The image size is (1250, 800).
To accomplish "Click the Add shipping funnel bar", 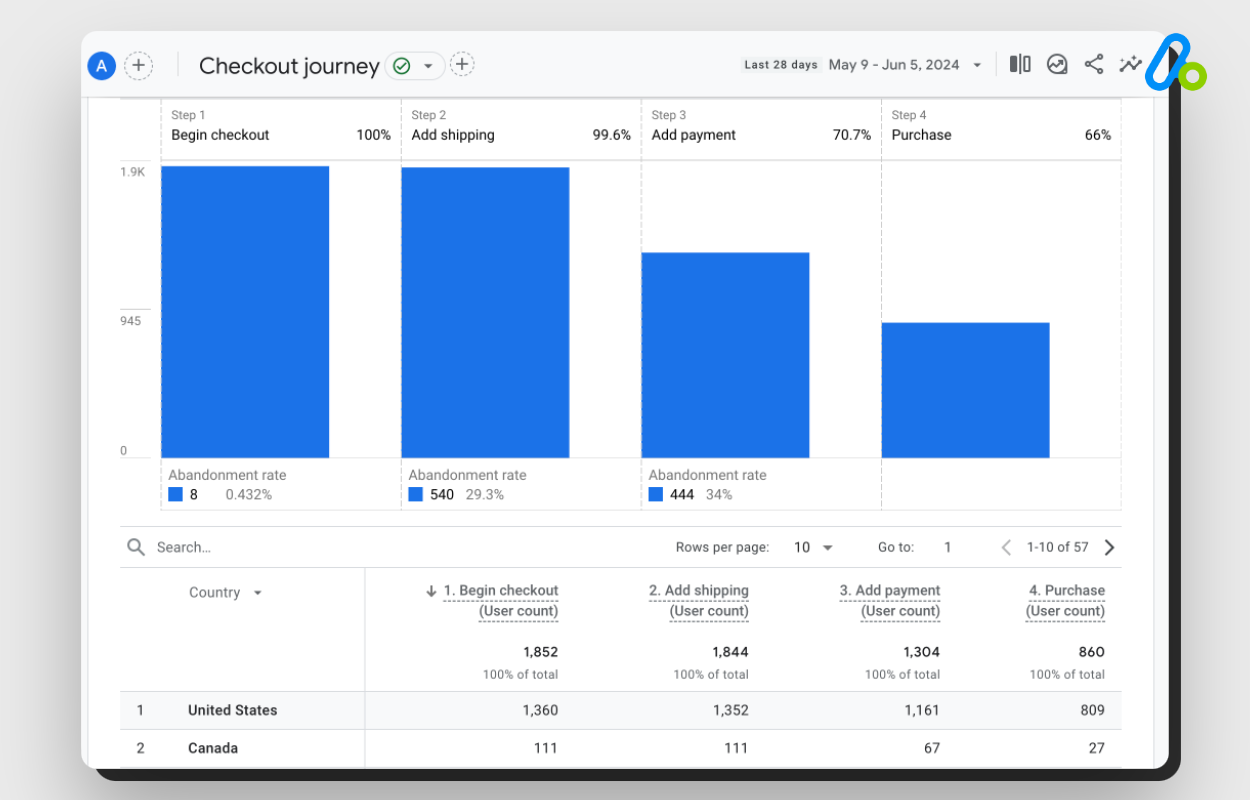I will click(x=485, y=312).
